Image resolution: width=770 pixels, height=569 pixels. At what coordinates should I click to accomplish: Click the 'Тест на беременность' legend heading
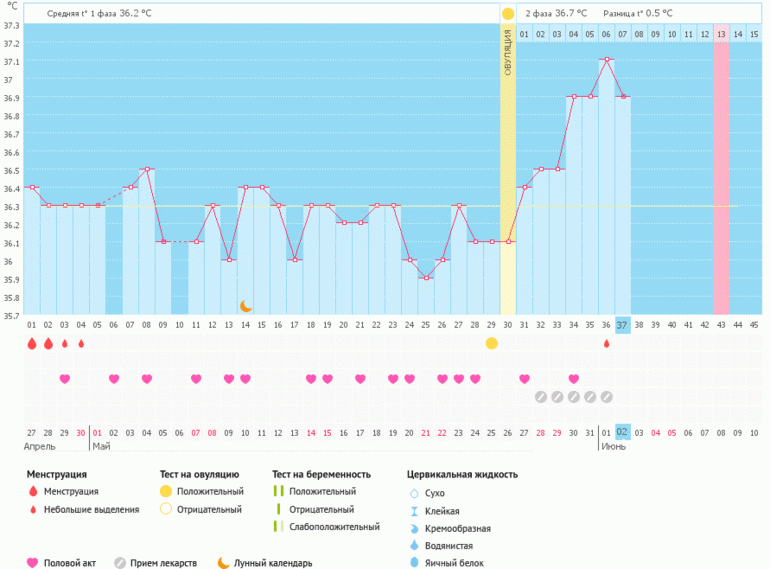[x=321, y=474]
